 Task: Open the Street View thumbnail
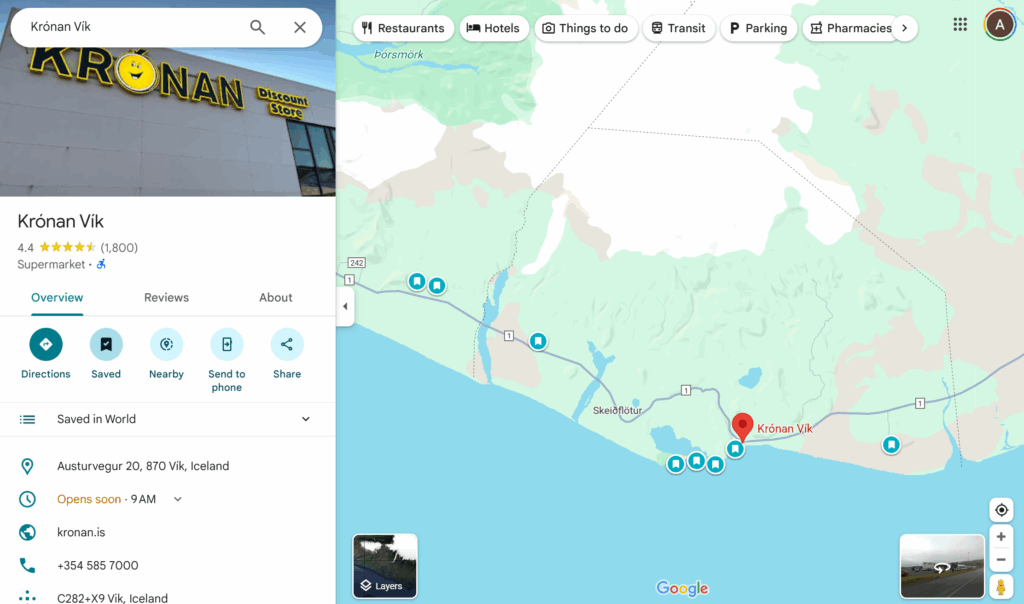tap(942, 566)
